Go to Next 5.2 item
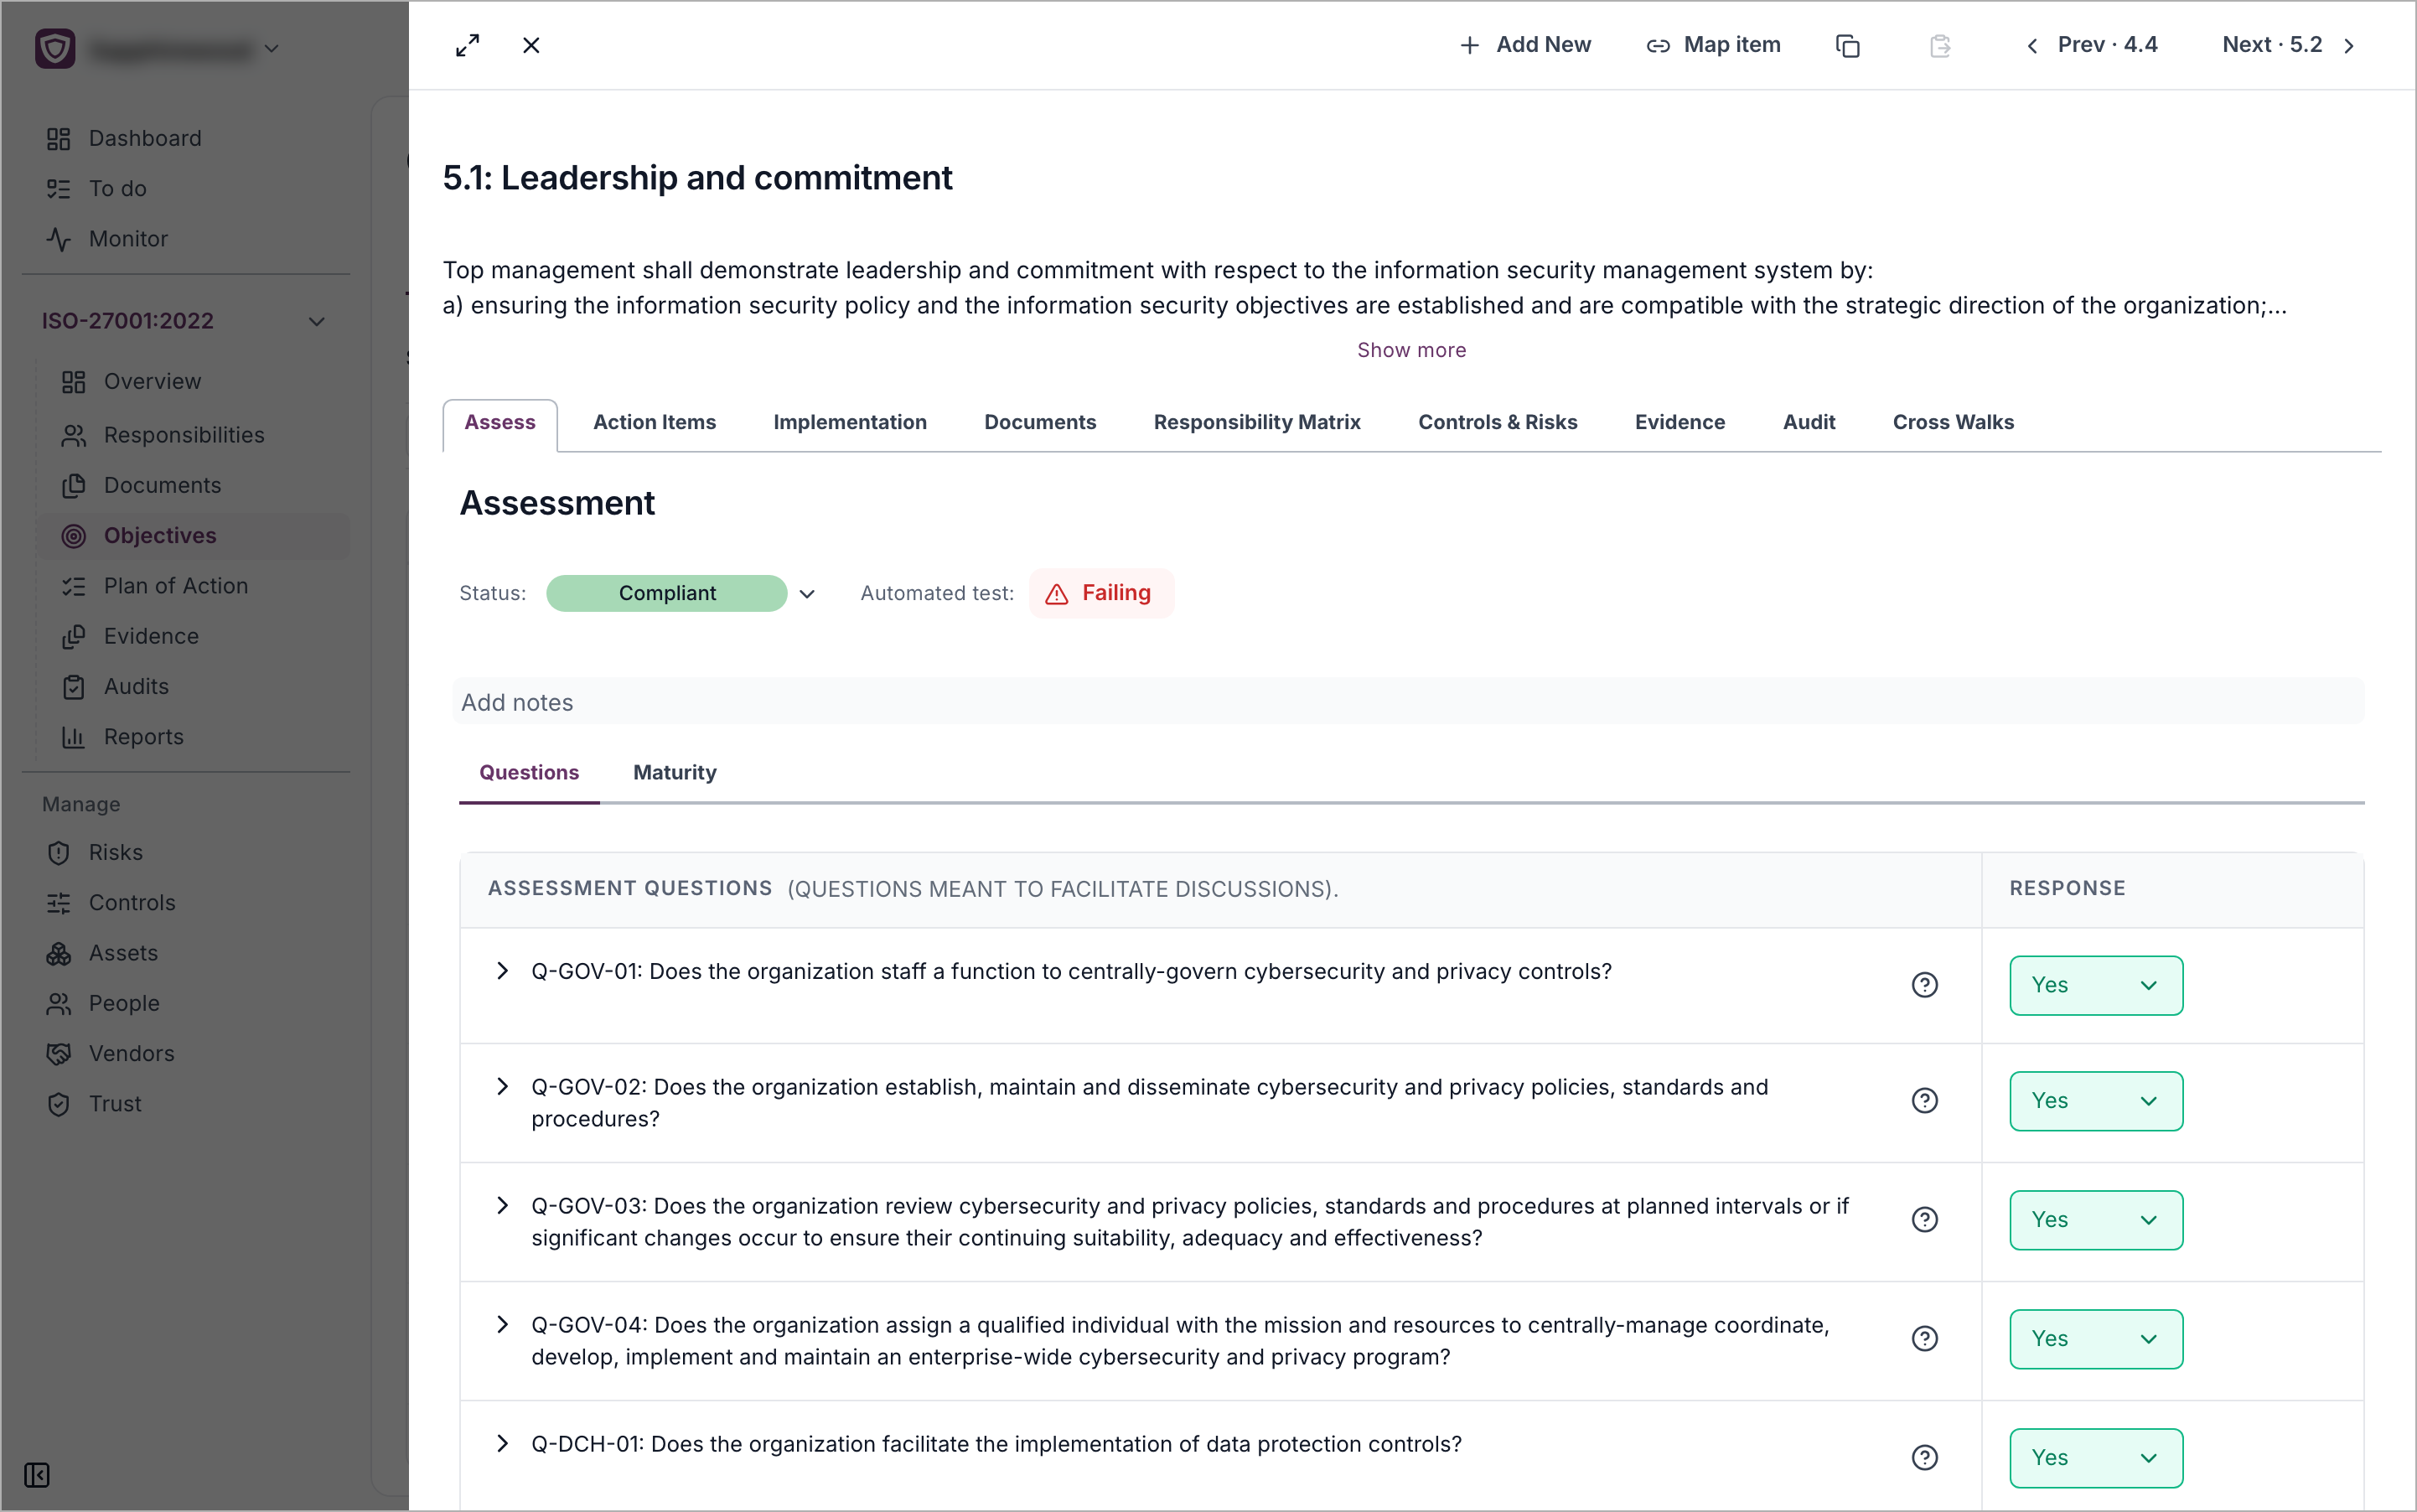The width and height of the screenshot is (2417, 1512). click(x=2289, y=45)
